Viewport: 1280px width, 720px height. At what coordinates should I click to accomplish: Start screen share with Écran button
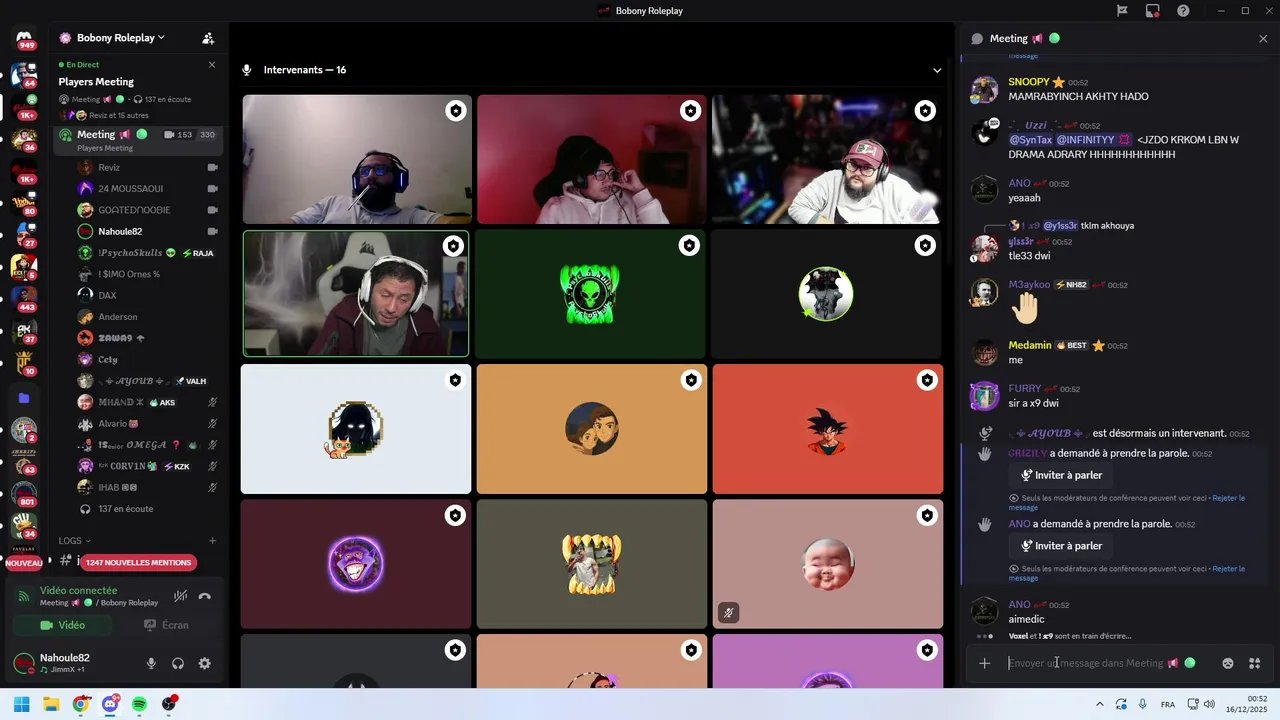[166, 625]
